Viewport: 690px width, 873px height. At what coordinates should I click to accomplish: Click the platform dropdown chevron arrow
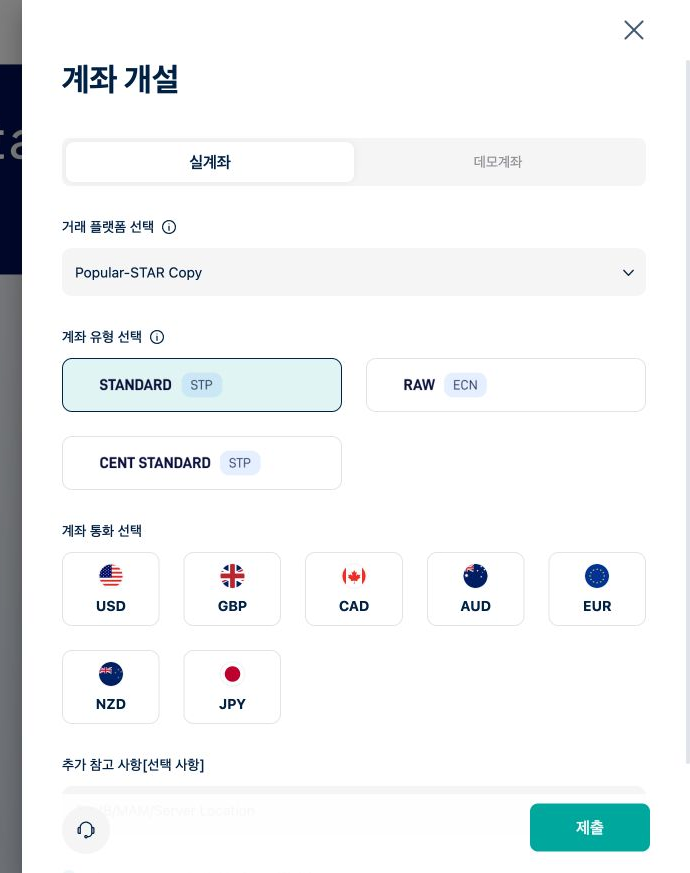tap(628, 273)
